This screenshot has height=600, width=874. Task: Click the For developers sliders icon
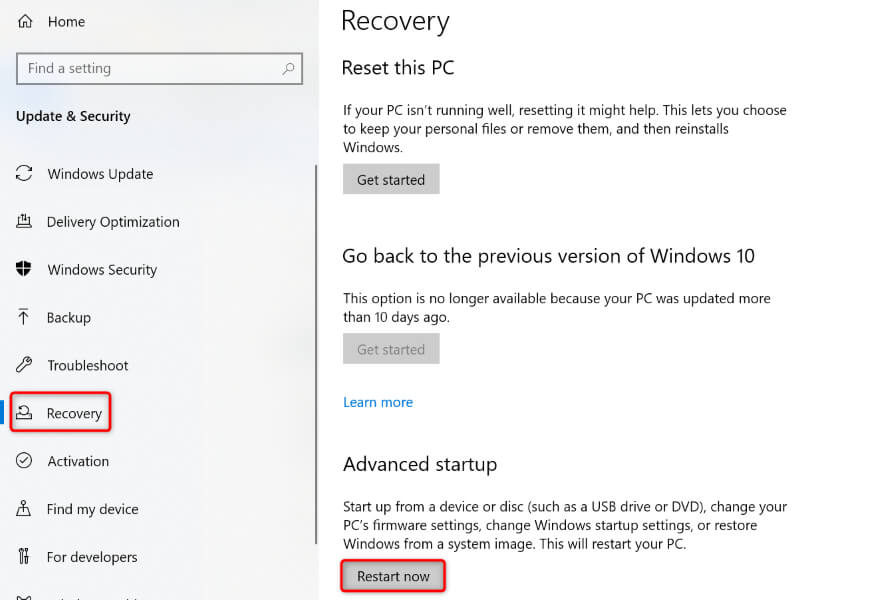click(25, 557)
